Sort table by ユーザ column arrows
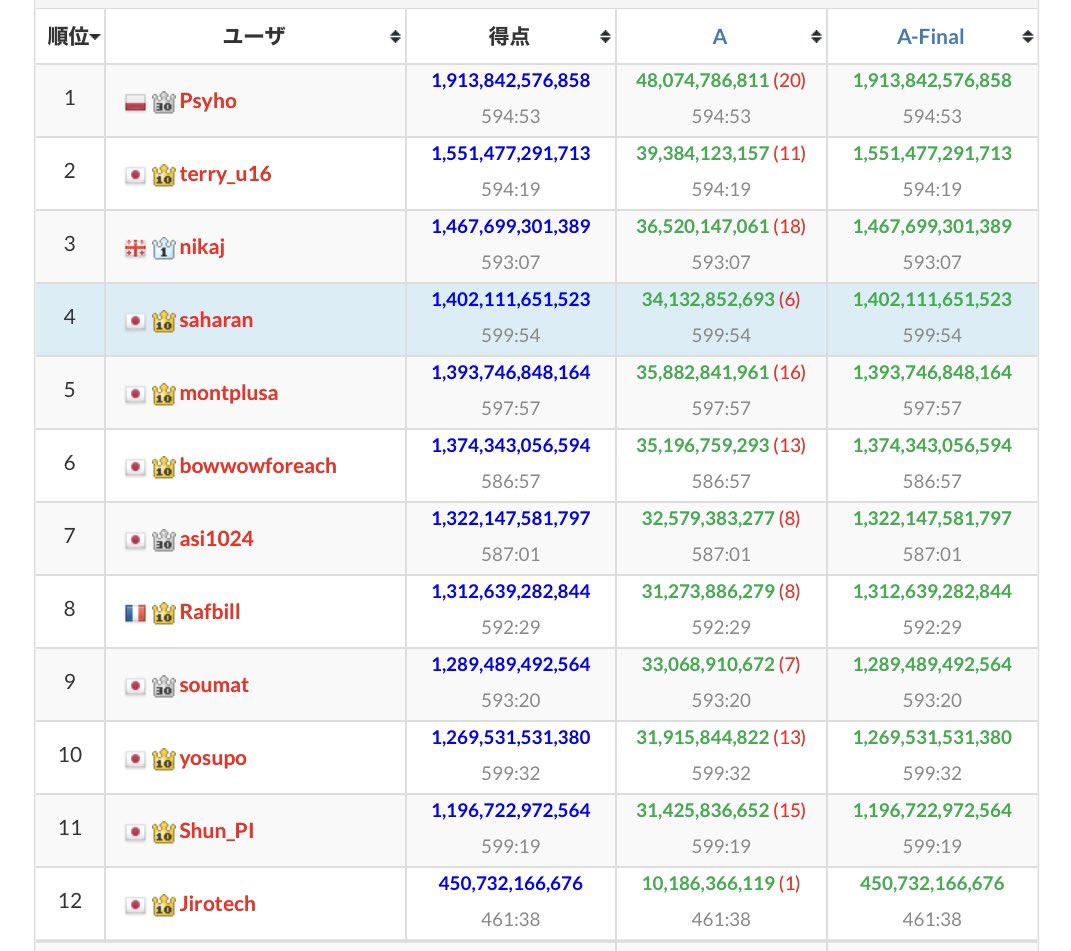Image resolution: width=1071 pixels, height=951 pixels. (395, 37)
